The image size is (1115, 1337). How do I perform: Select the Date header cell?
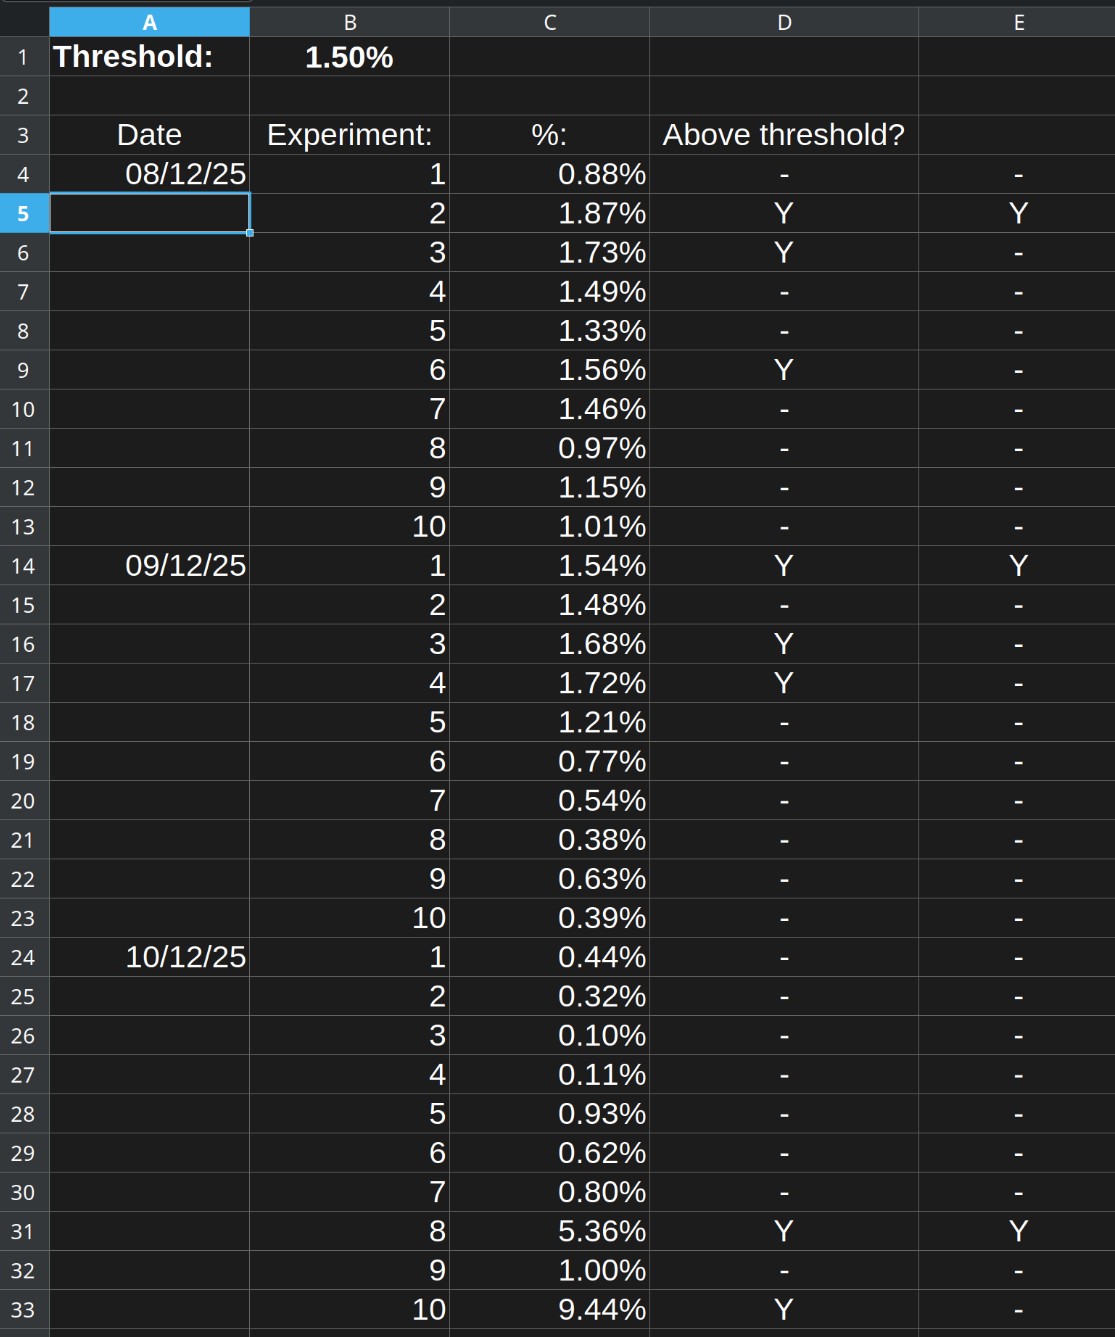[x=149, y=135]
